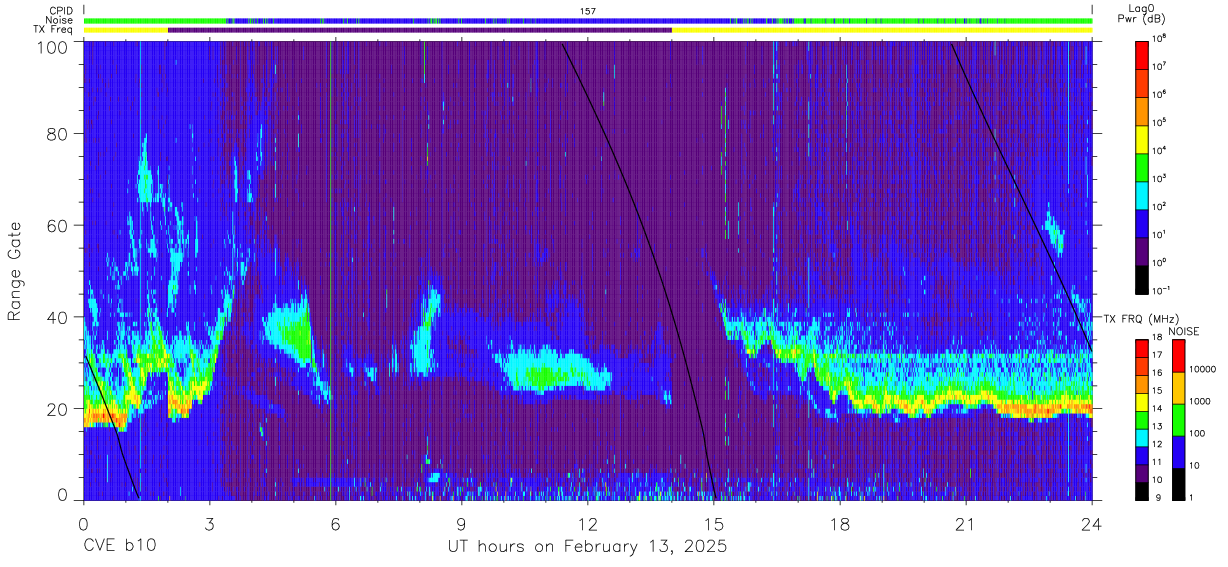Viewport: 1228px width, 567px height.
Task: Click the purple portion of TX Freq strip
Action: click(420, 30)
